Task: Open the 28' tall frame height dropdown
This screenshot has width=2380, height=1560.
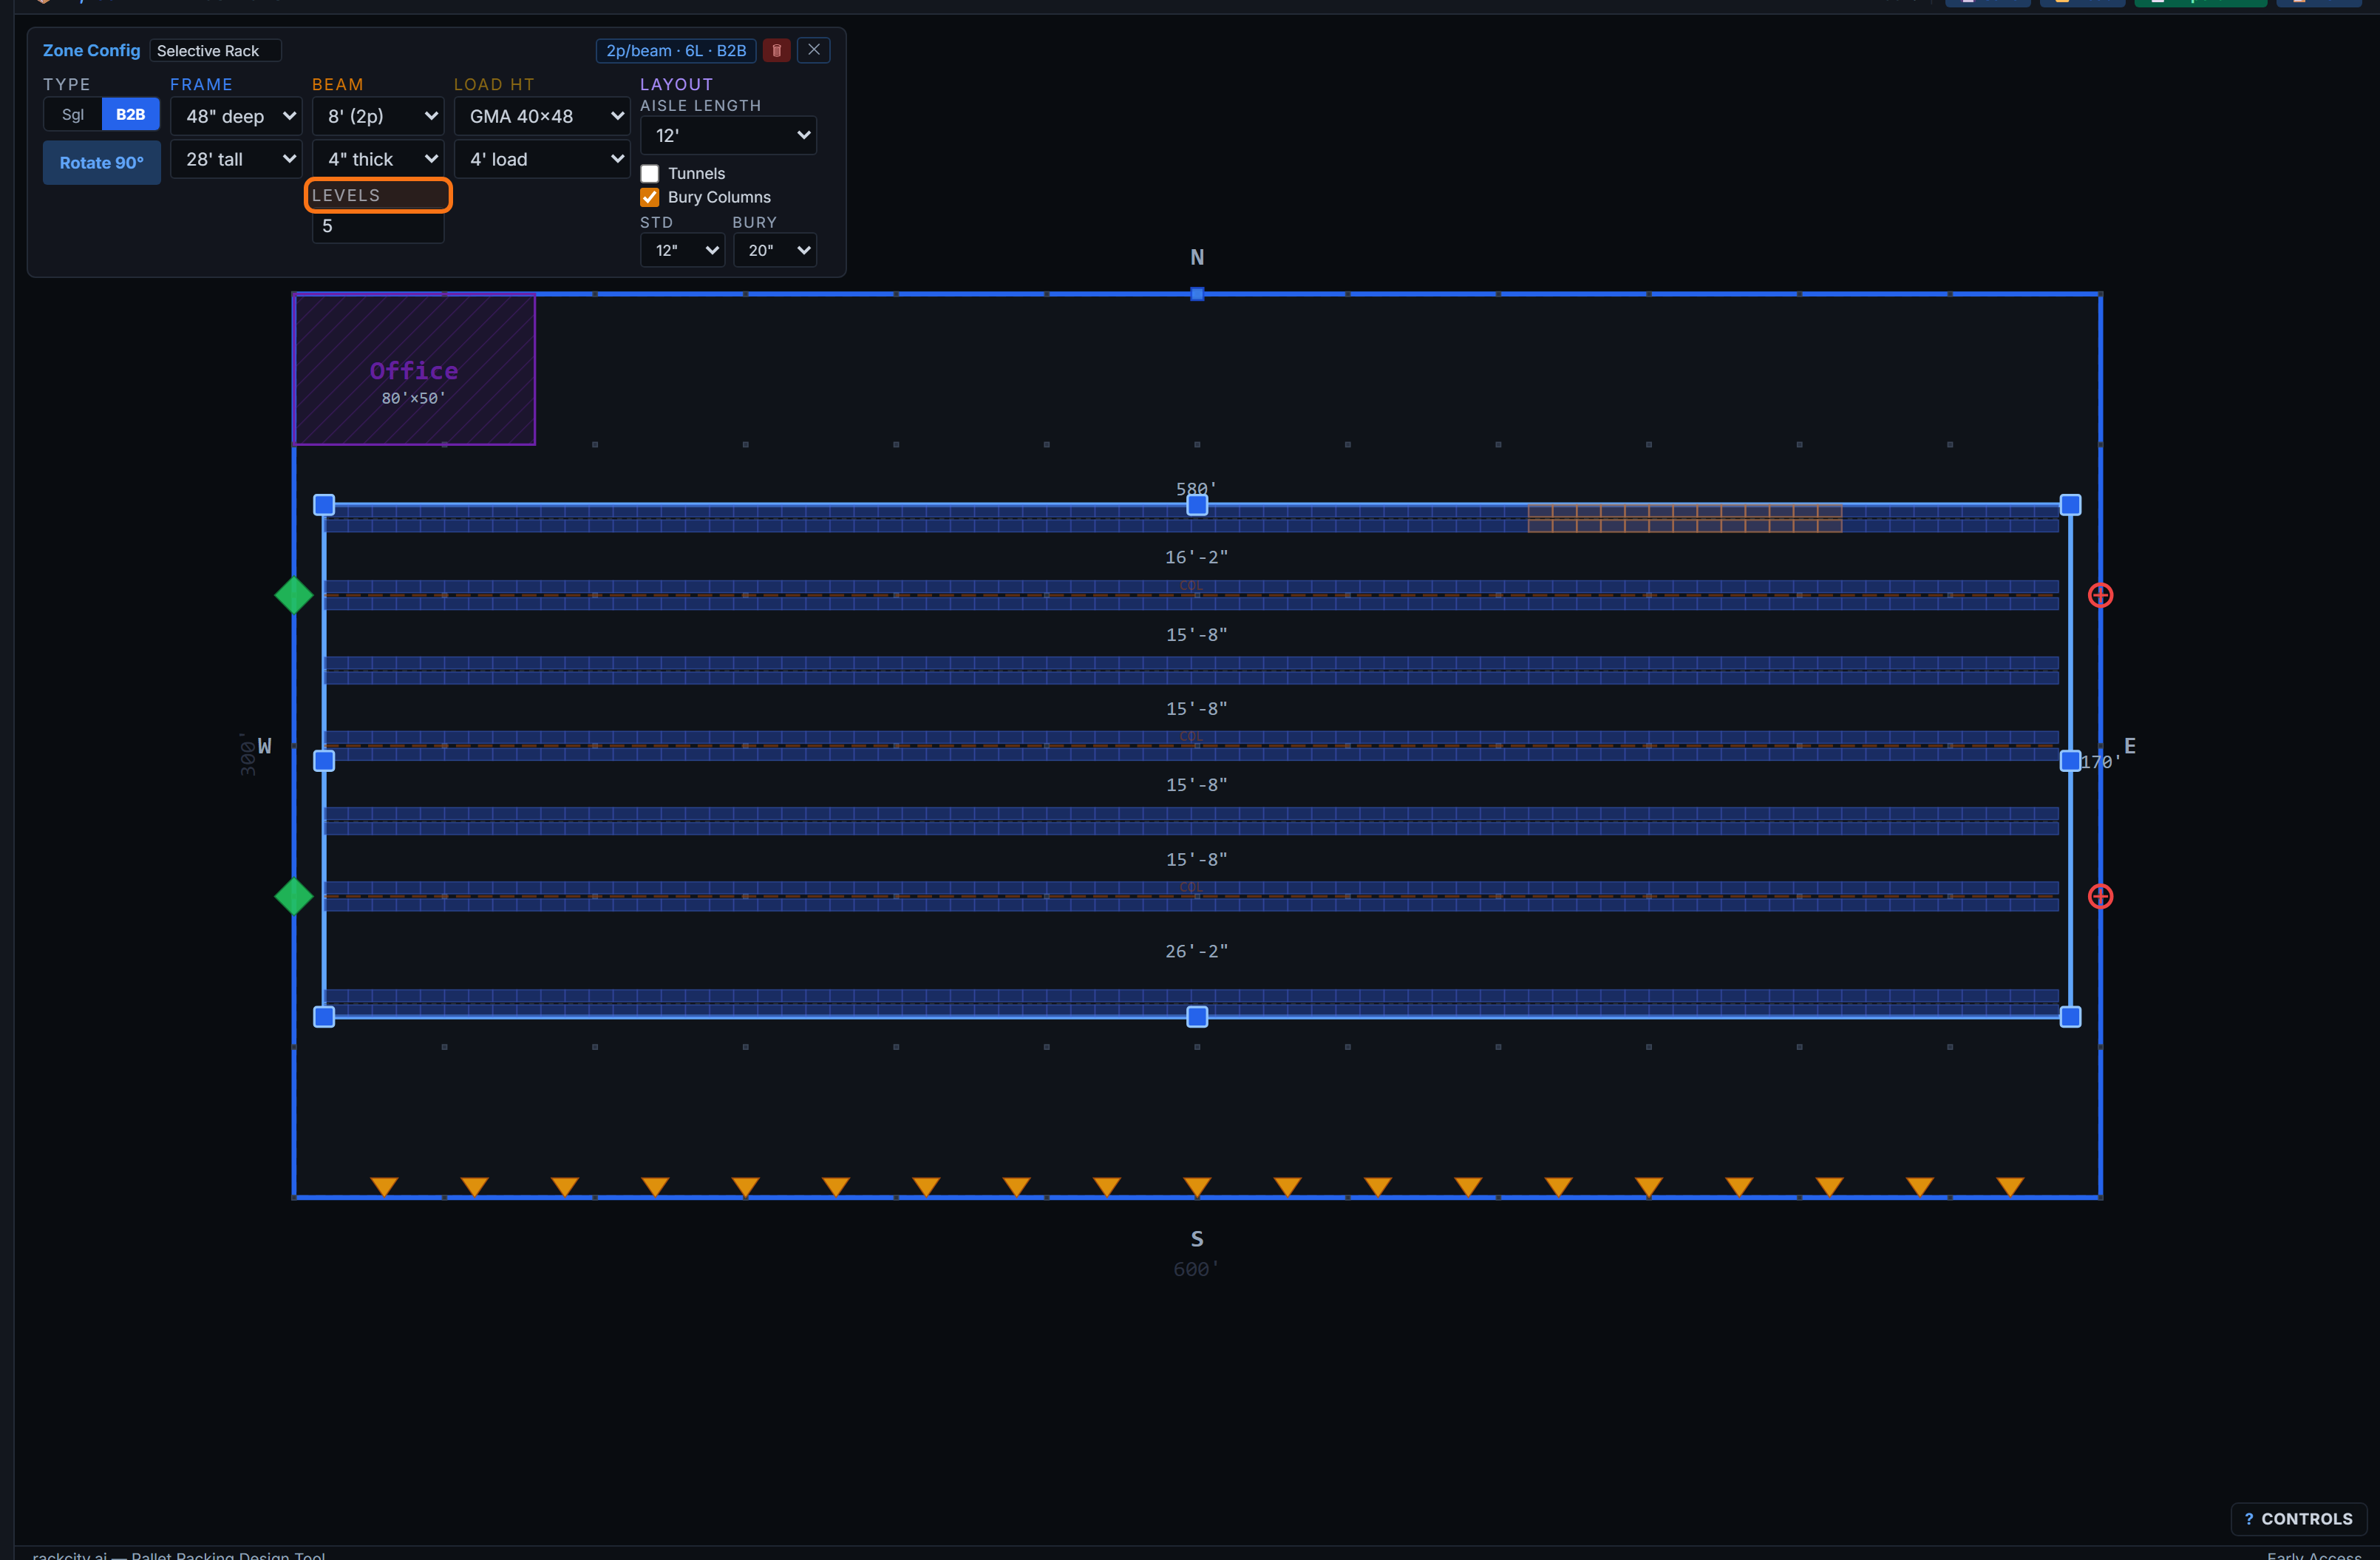Action: click(x=236, y=159)
